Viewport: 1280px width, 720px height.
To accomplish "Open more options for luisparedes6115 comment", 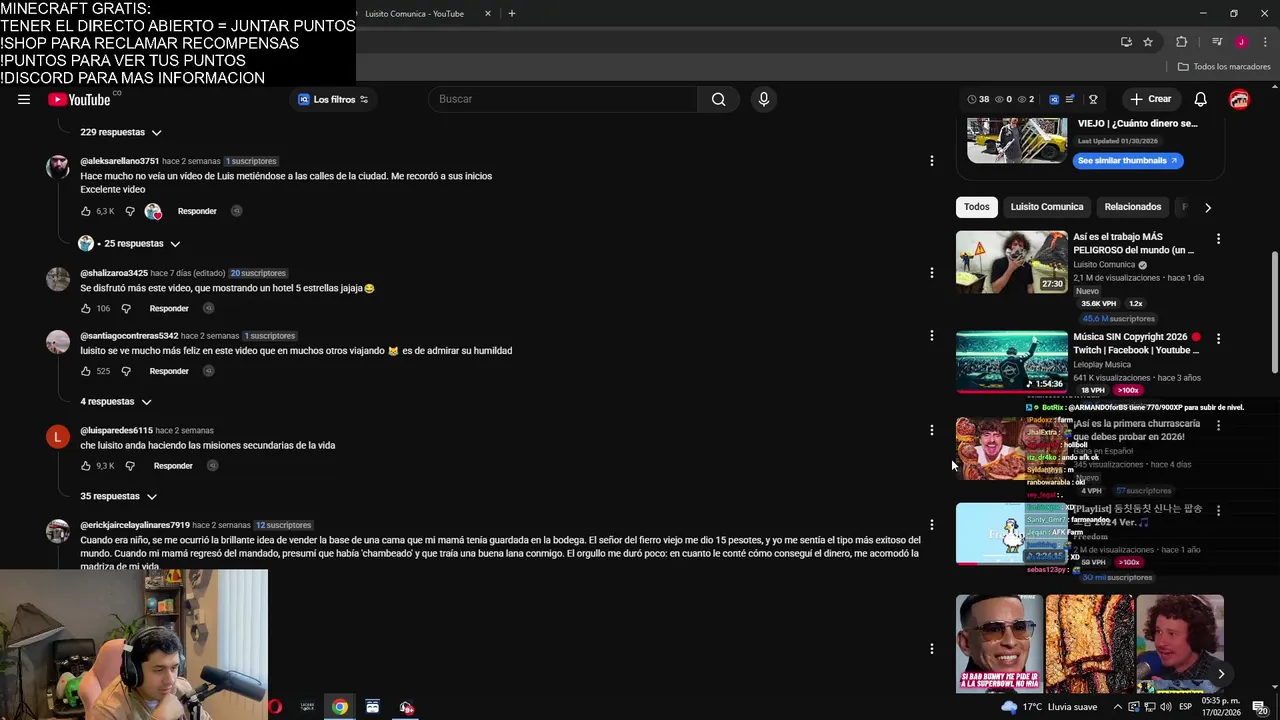I will click(931, 430).
